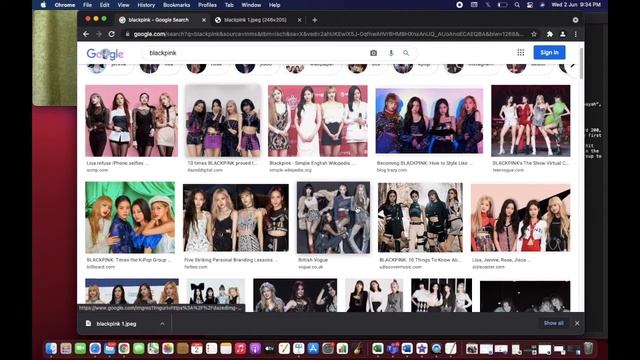640x360 pixels.
Task: Open the Apple menu
Action: [43, 5]
